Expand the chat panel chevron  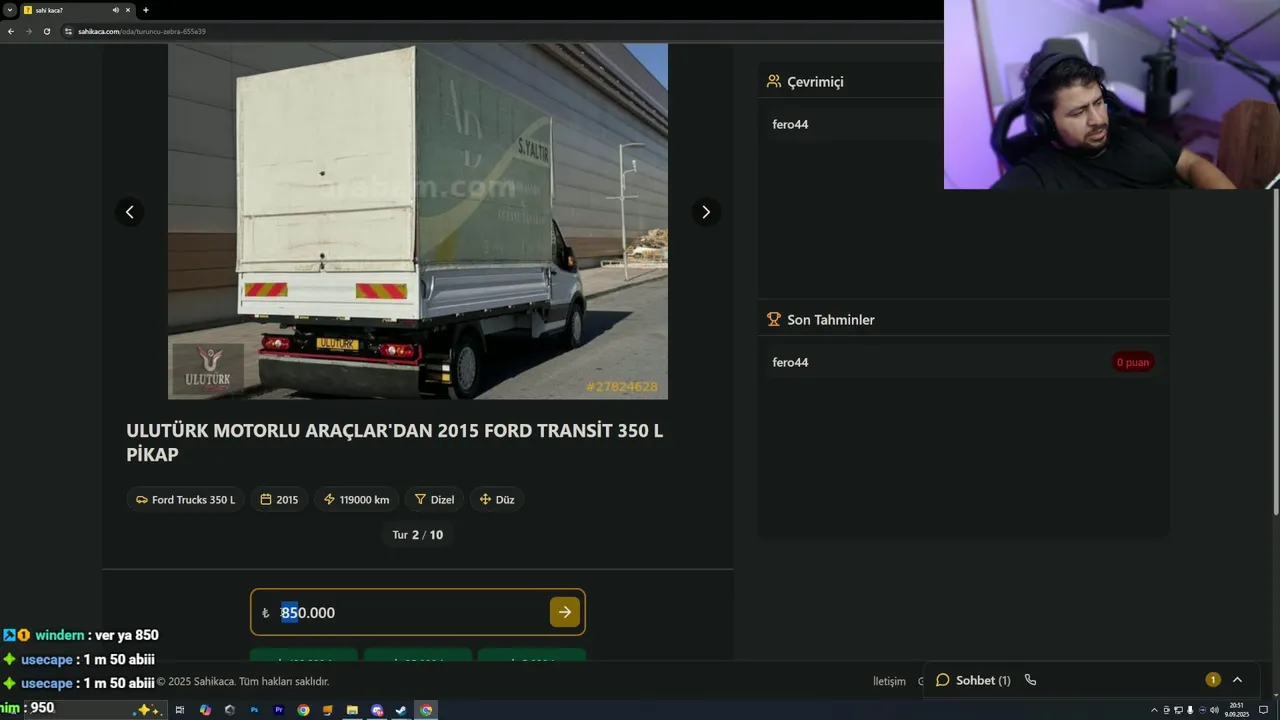tap(1237, 680)
